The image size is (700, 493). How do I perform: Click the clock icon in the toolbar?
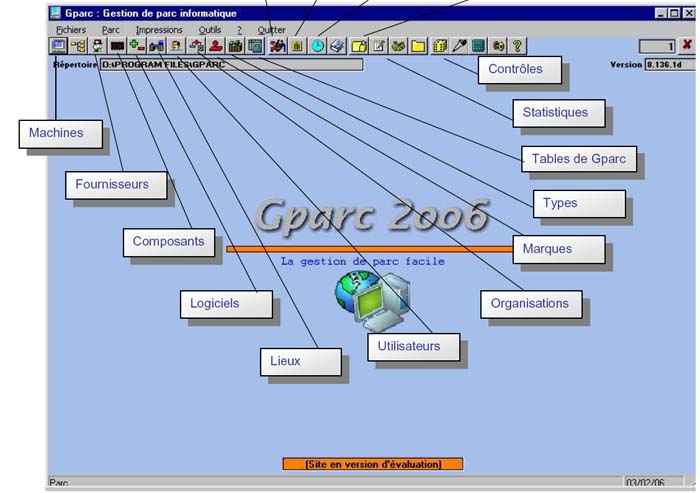click(317, 46)
